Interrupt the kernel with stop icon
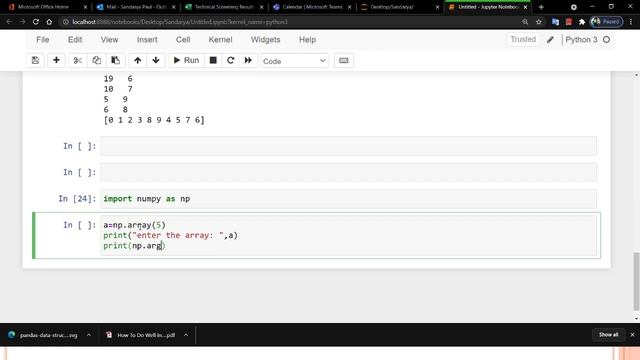This screenshot has height=360, width=640. tap(213, 60)
